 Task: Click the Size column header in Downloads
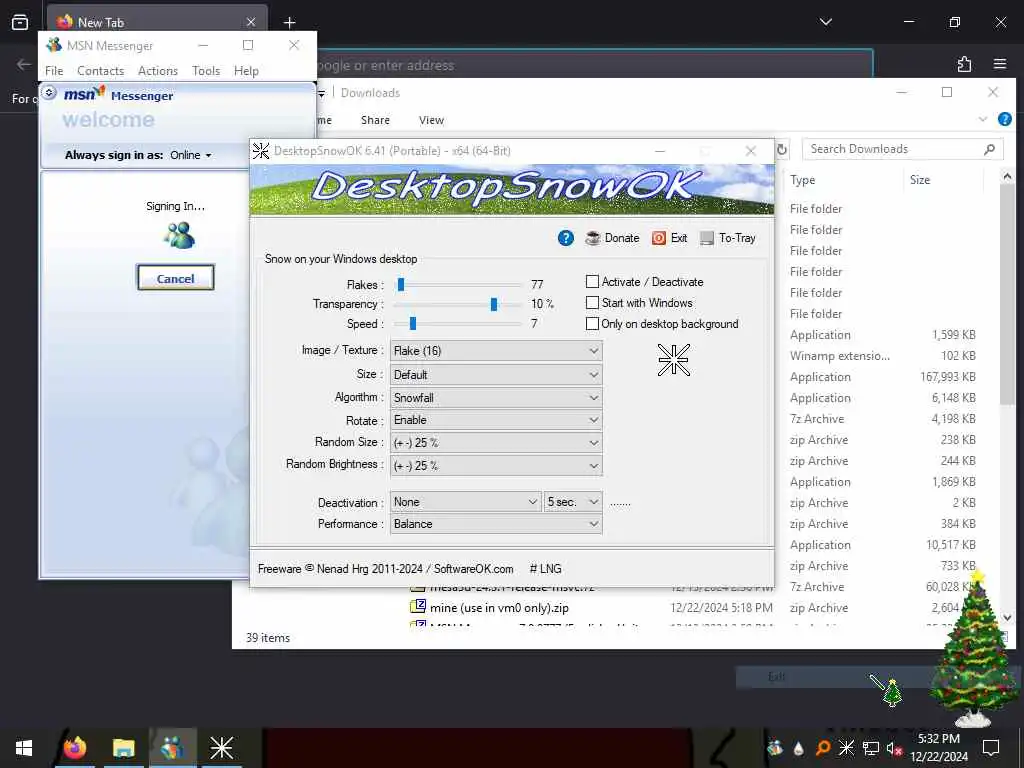(920, 180)
